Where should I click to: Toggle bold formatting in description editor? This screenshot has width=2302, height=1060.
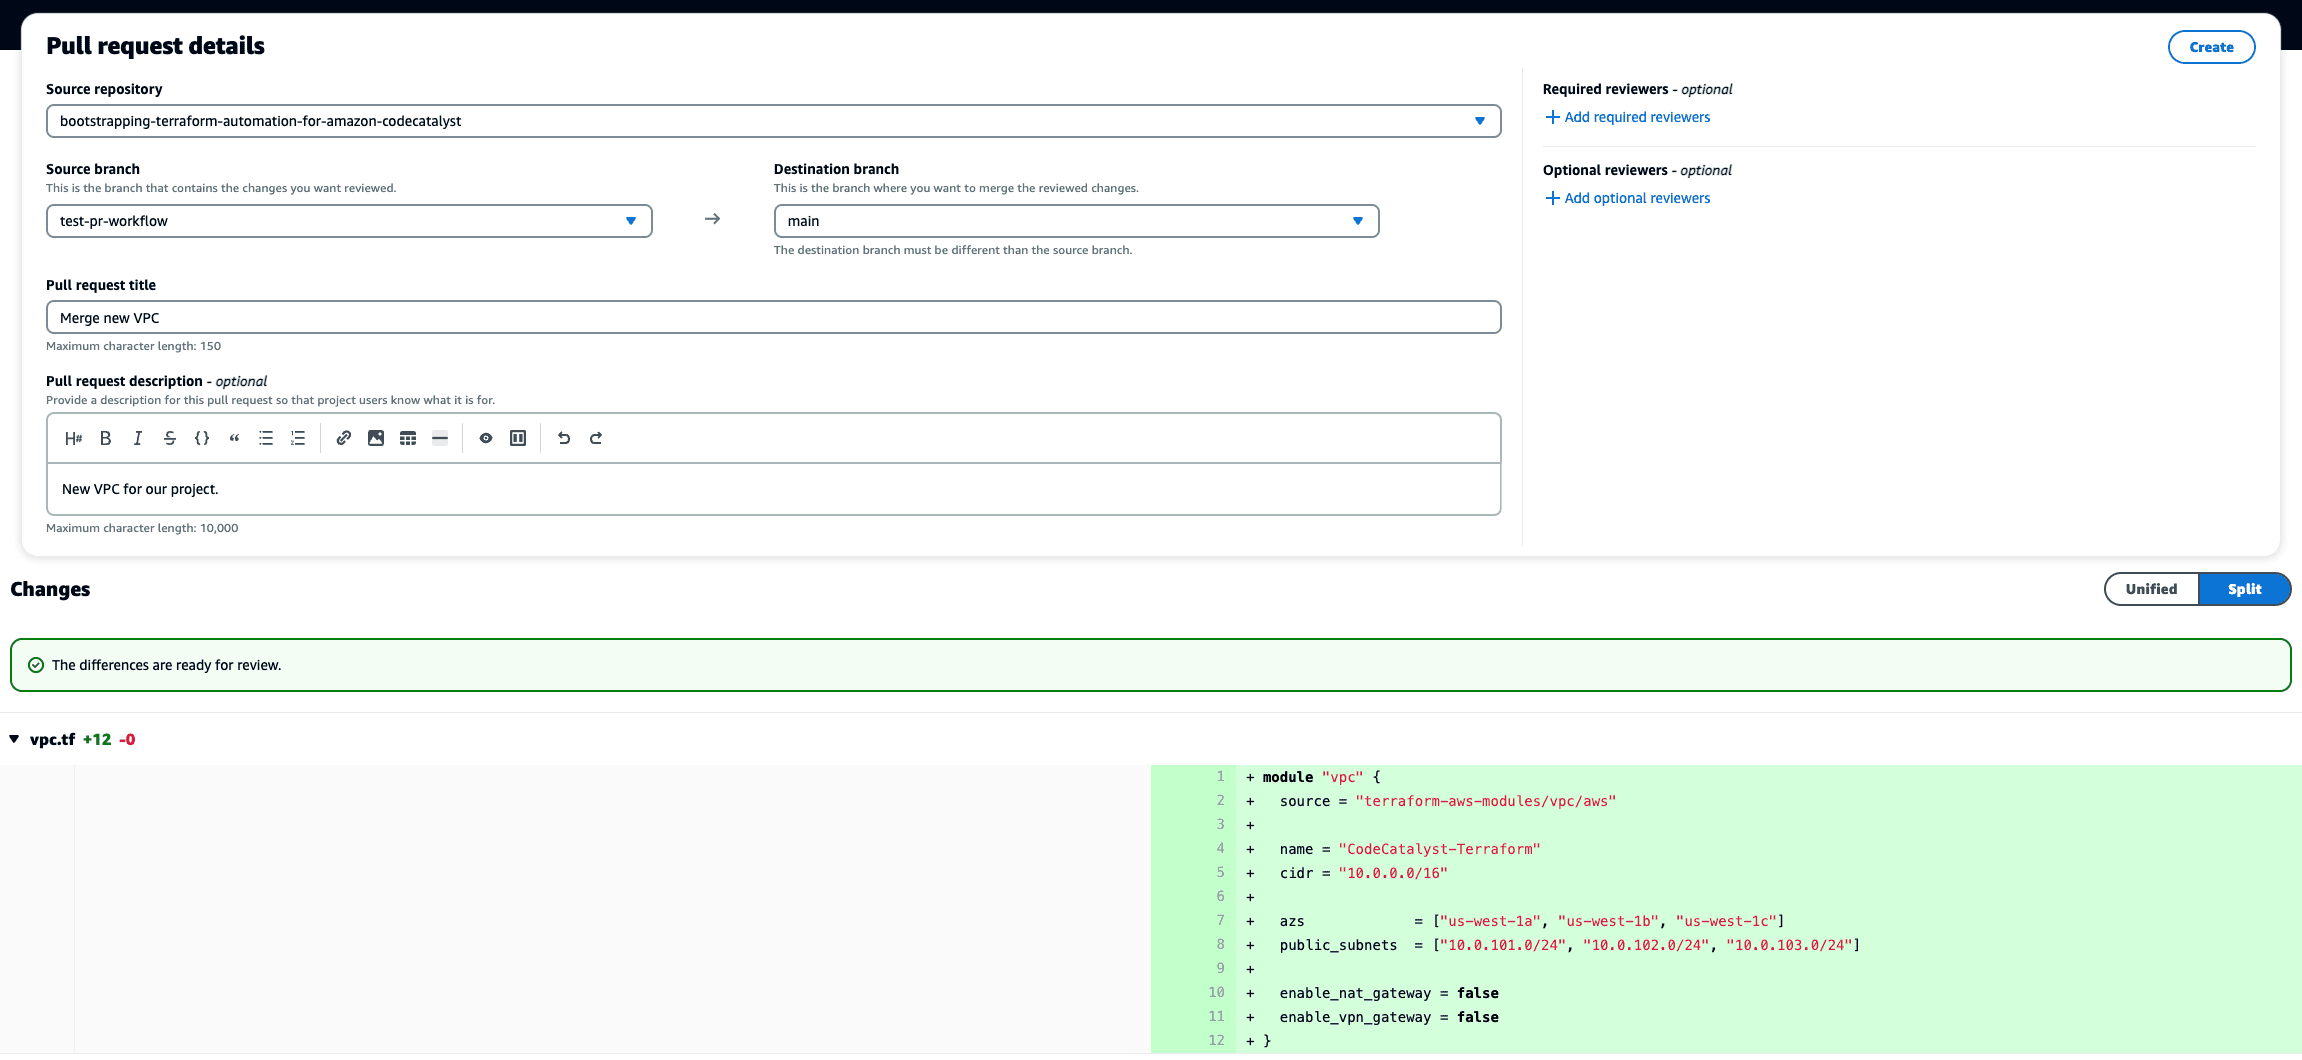[x=105, y=438]
